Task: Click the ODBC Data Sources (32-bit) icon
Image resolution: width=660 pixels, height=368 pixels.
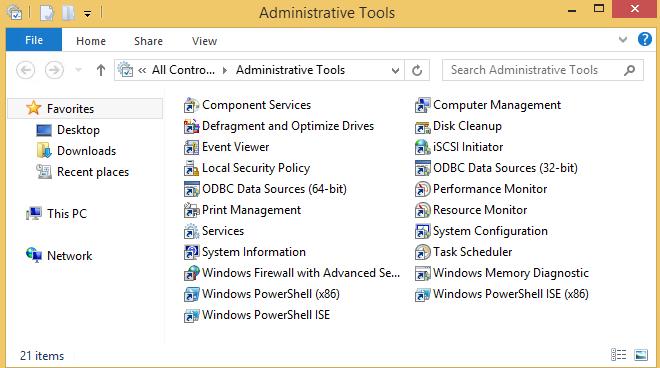Action: [x=422, y=168]
